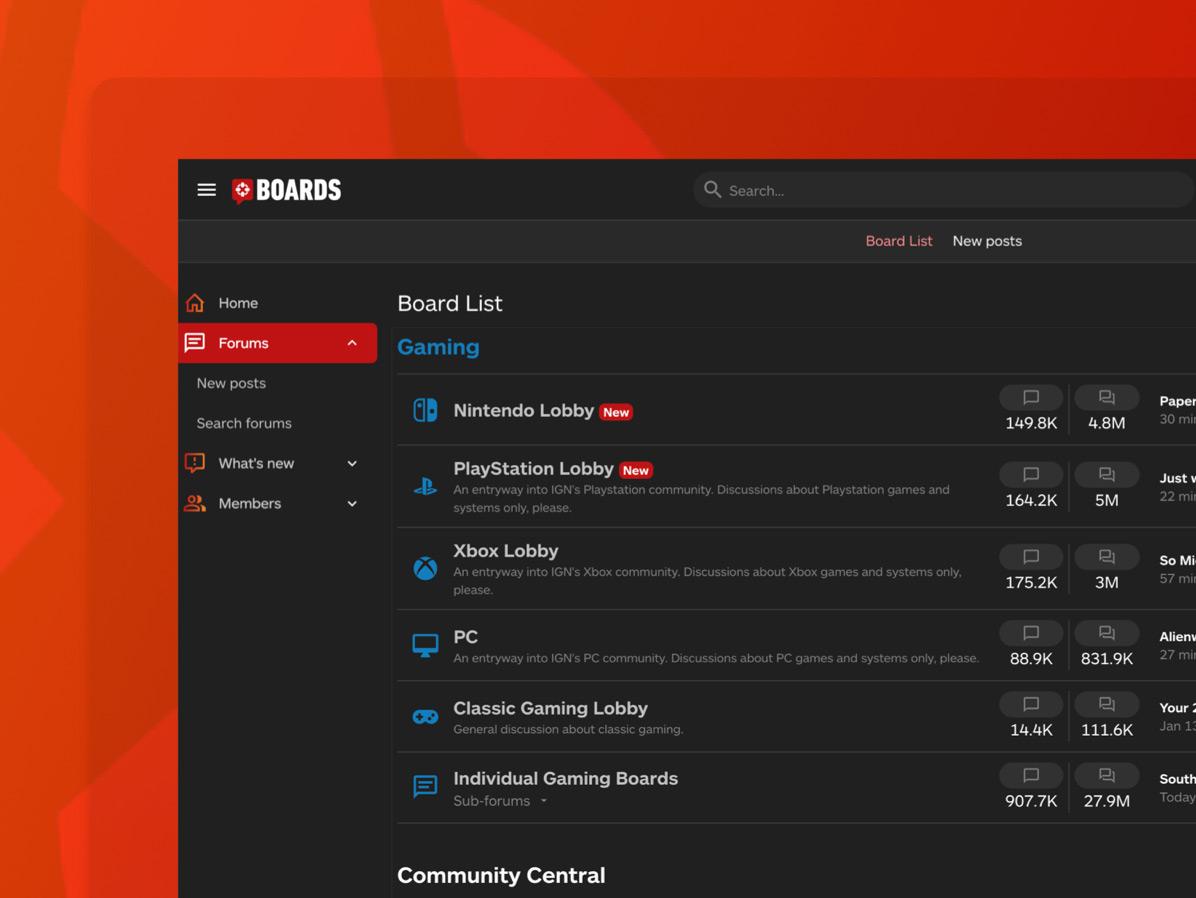The height and width of the screenshot is (898, 1196).
Task: Click Search forums in the sidebar
Action: click(x=244, y=423)
